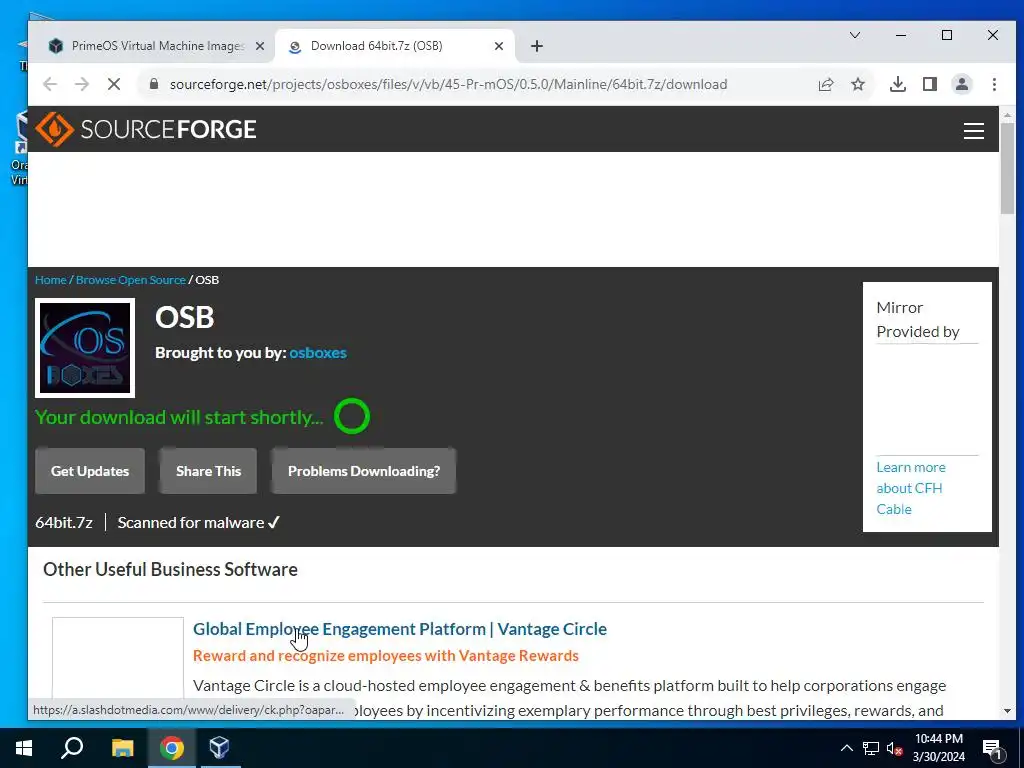Visit the osboxes author link
The image size is (1024, 768).
pyautogui.click(x=318, y=353)
